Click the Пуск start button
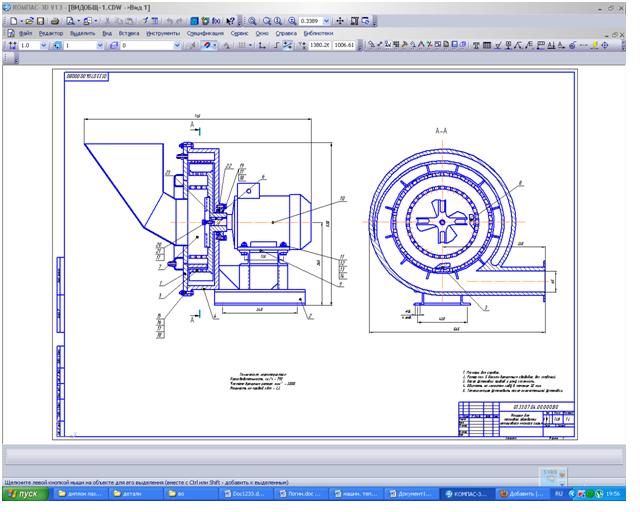Image resolution: width=640 pixels, height=512 pixels. 26,494
